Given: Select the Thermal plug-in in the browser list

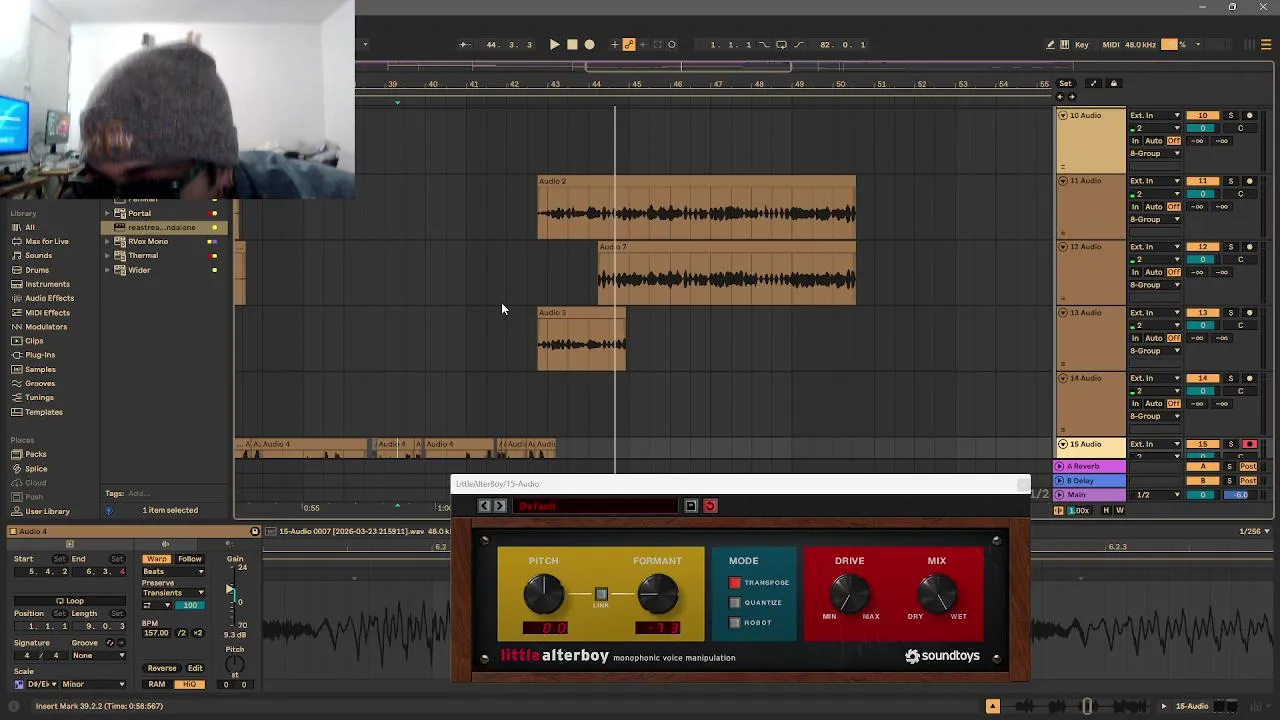Looking at the screenshot, I should click(143, 256).
